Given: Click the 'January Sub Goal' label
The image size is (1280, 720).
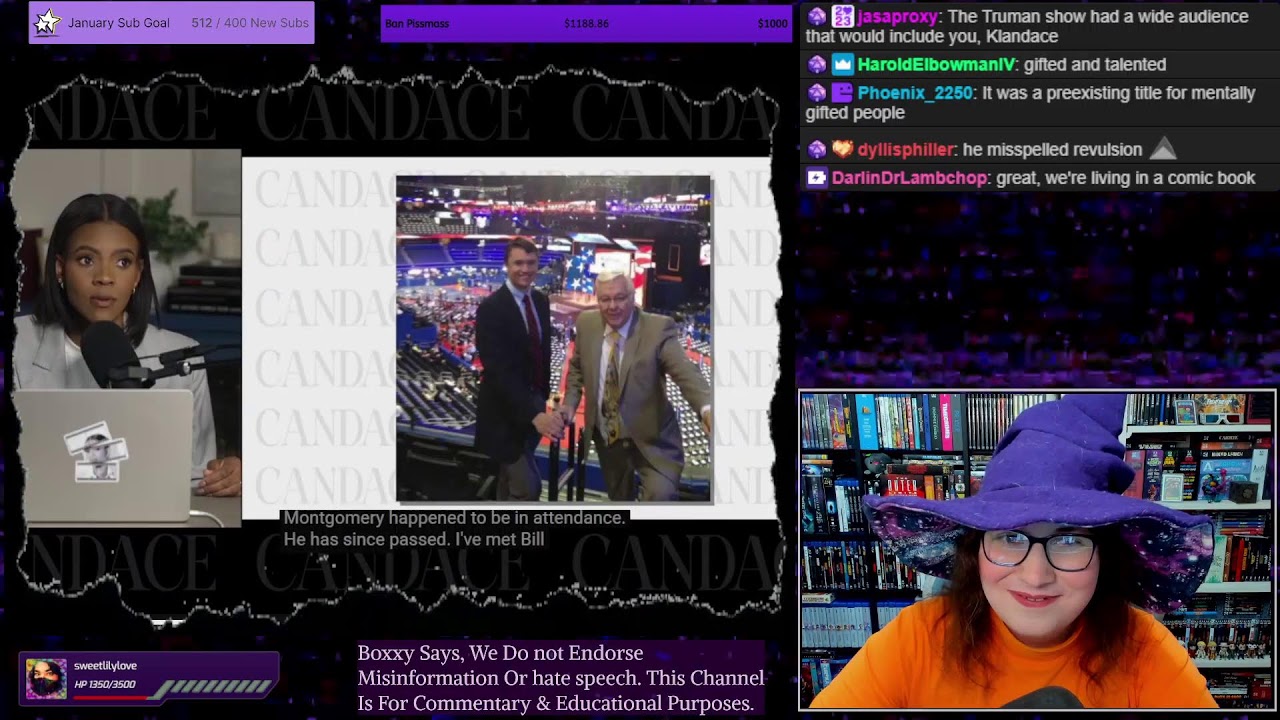Looking at the screenshot, I should [119, 23].
